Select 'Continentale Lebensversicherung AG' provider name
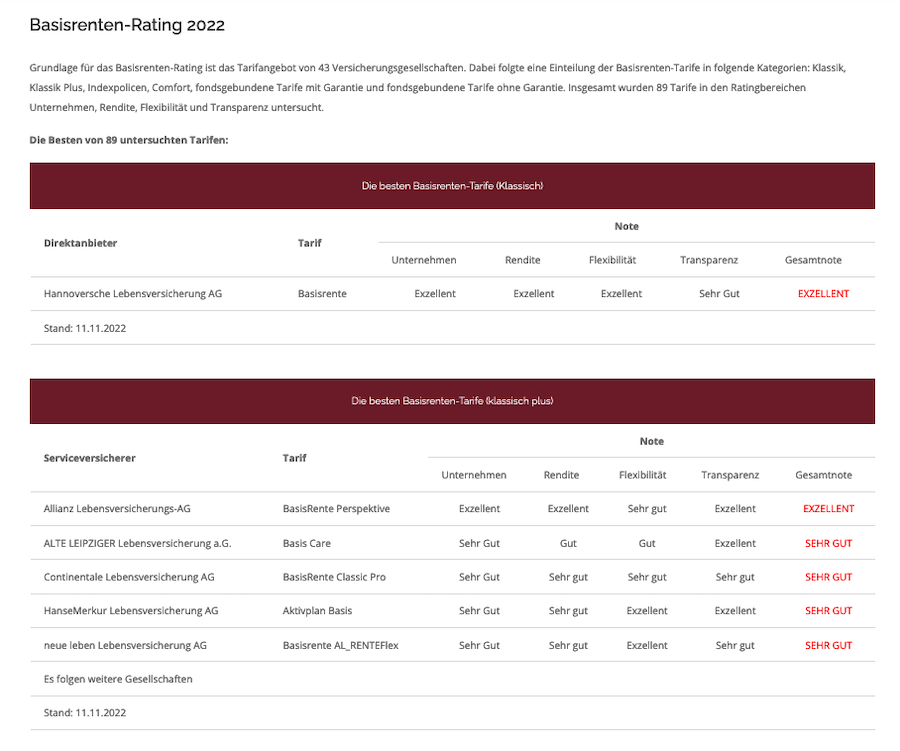900x751 pixels. click(x=129, y=577)
